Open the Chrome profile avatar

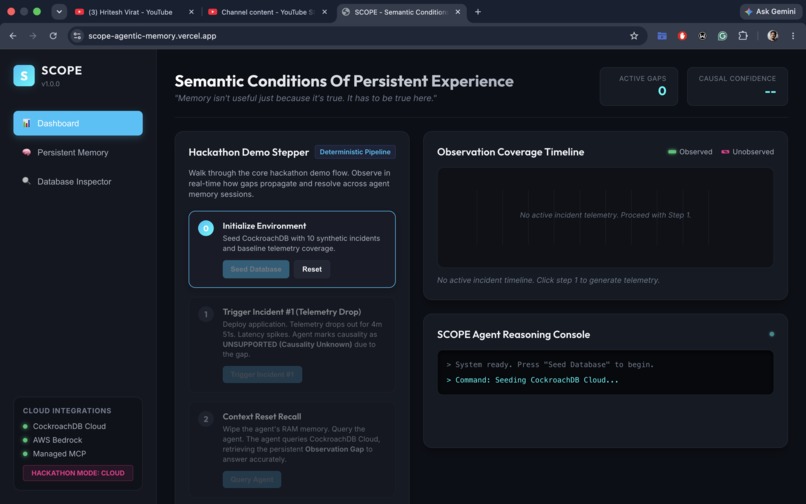772,36
